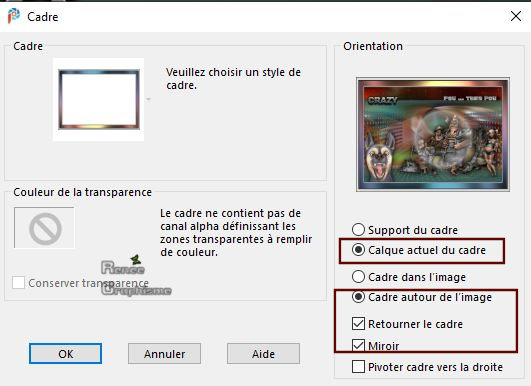Click the no-alpha-channel prohibited symbol icon
531x386 pixels.
click(x=45, y=229)
